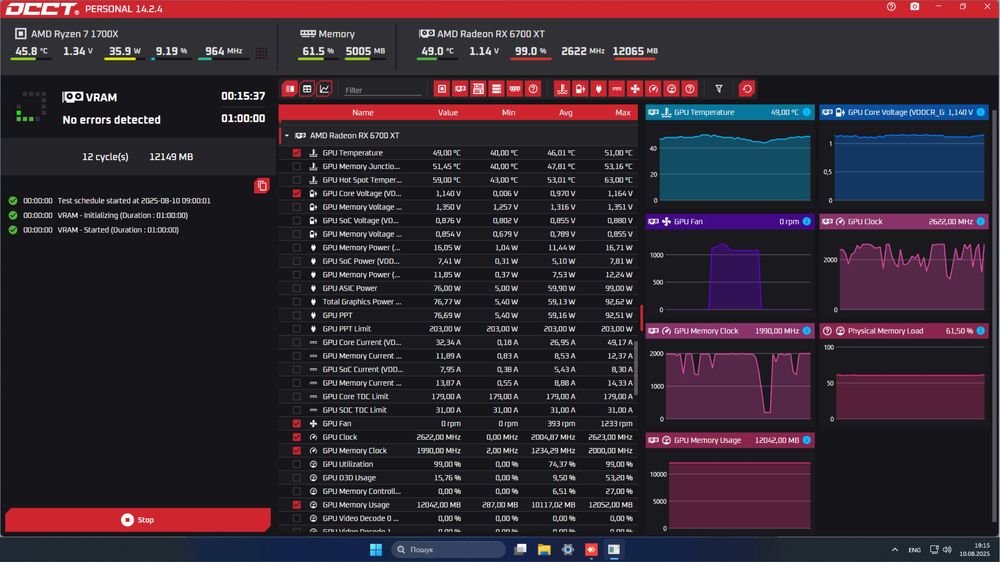The height and width of the screenshot is (562, 1000).
Task: Open OCCT red icon in taskbar
Action: click(591, 550)
